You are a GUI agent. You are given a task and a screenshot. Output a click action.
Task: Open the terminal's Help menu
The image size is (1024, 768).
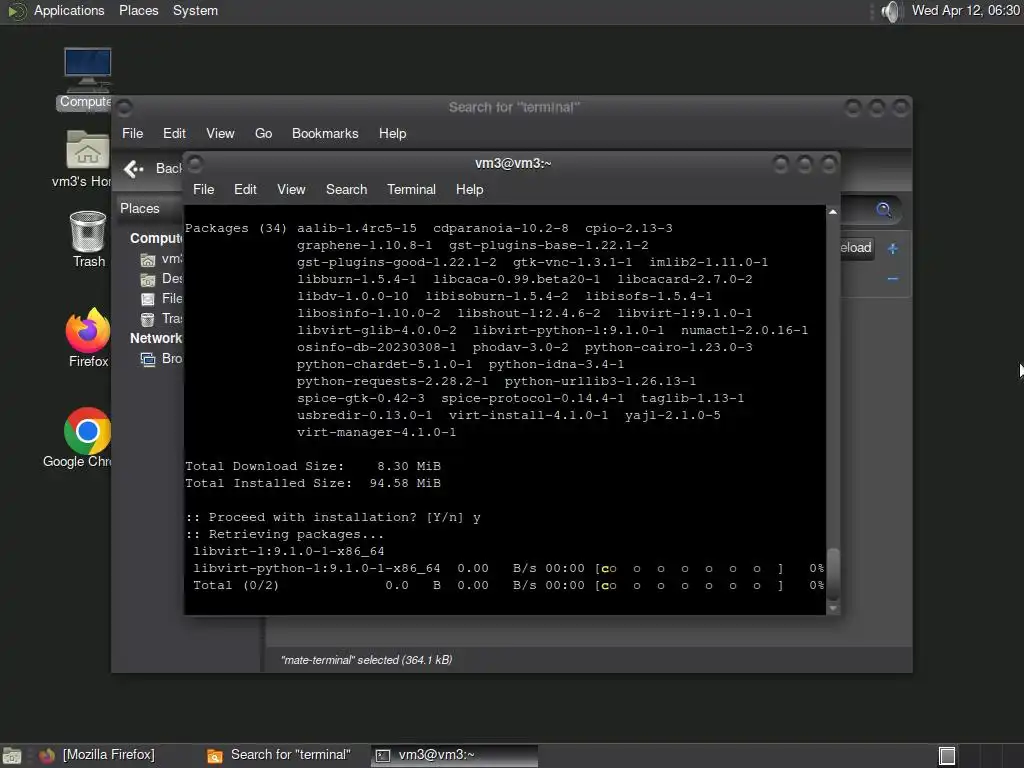(470, 189)
